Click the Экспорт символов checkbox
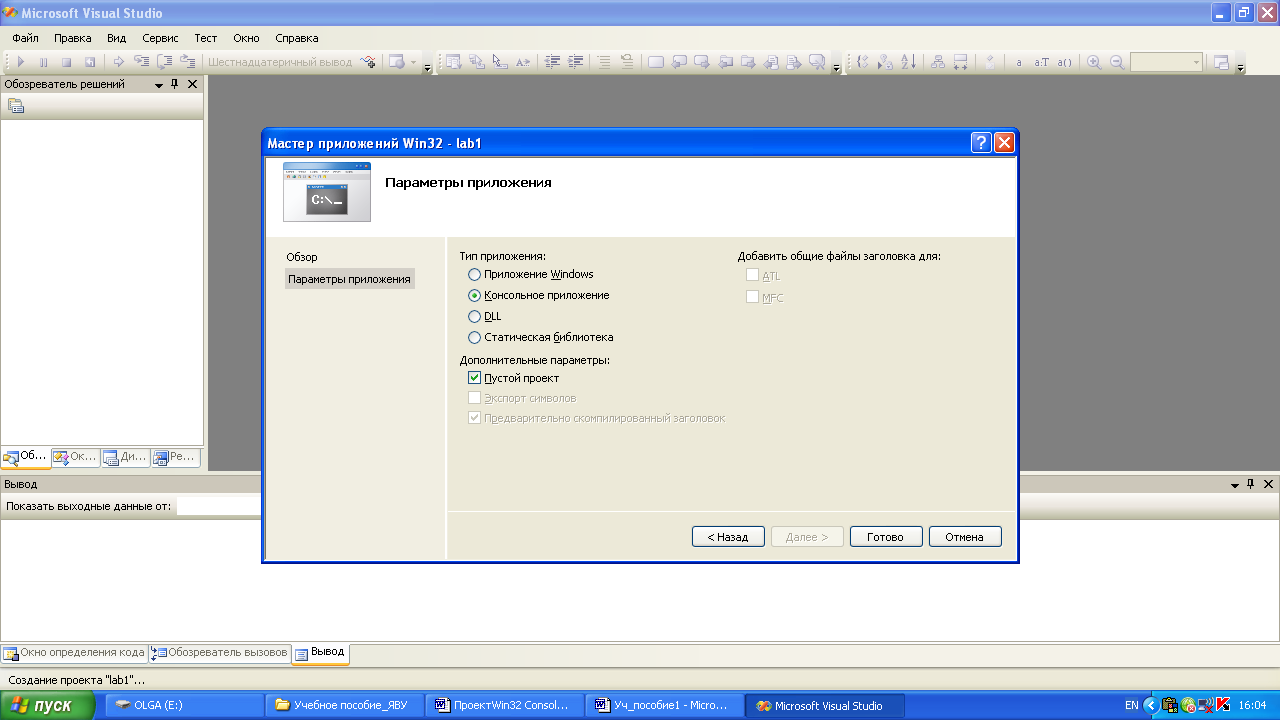The height and width of the screenshot is (720, 1280). tap(474, 398)
